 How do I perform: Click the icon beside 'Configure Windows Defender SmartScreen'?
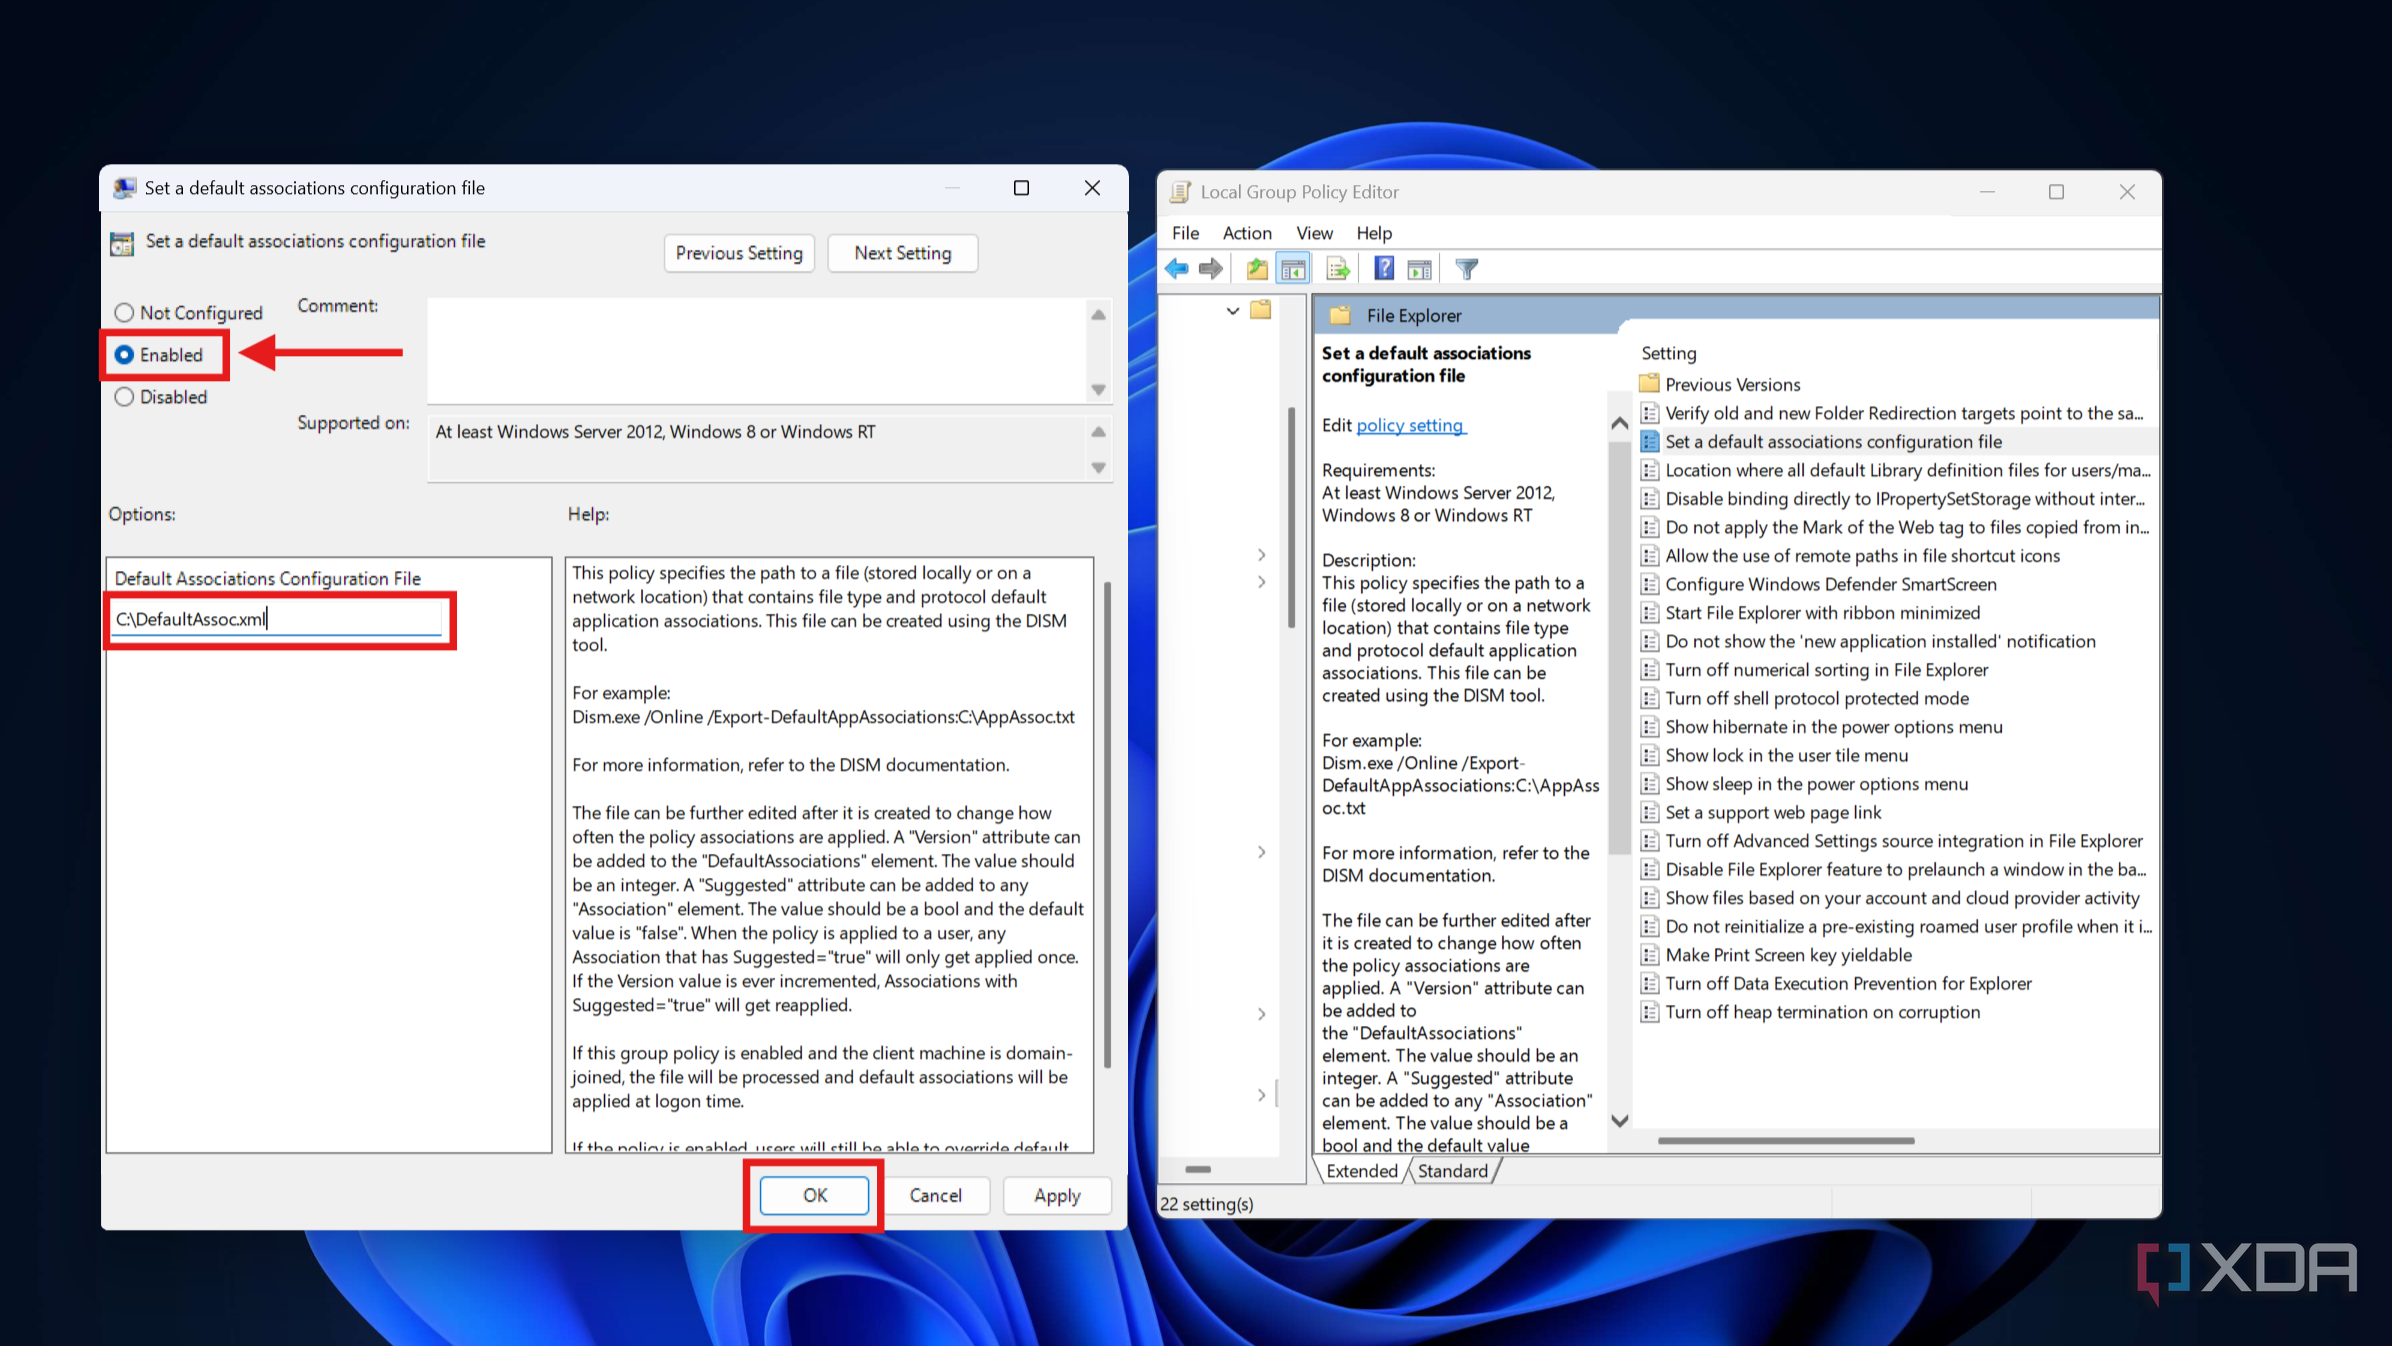1649,585
